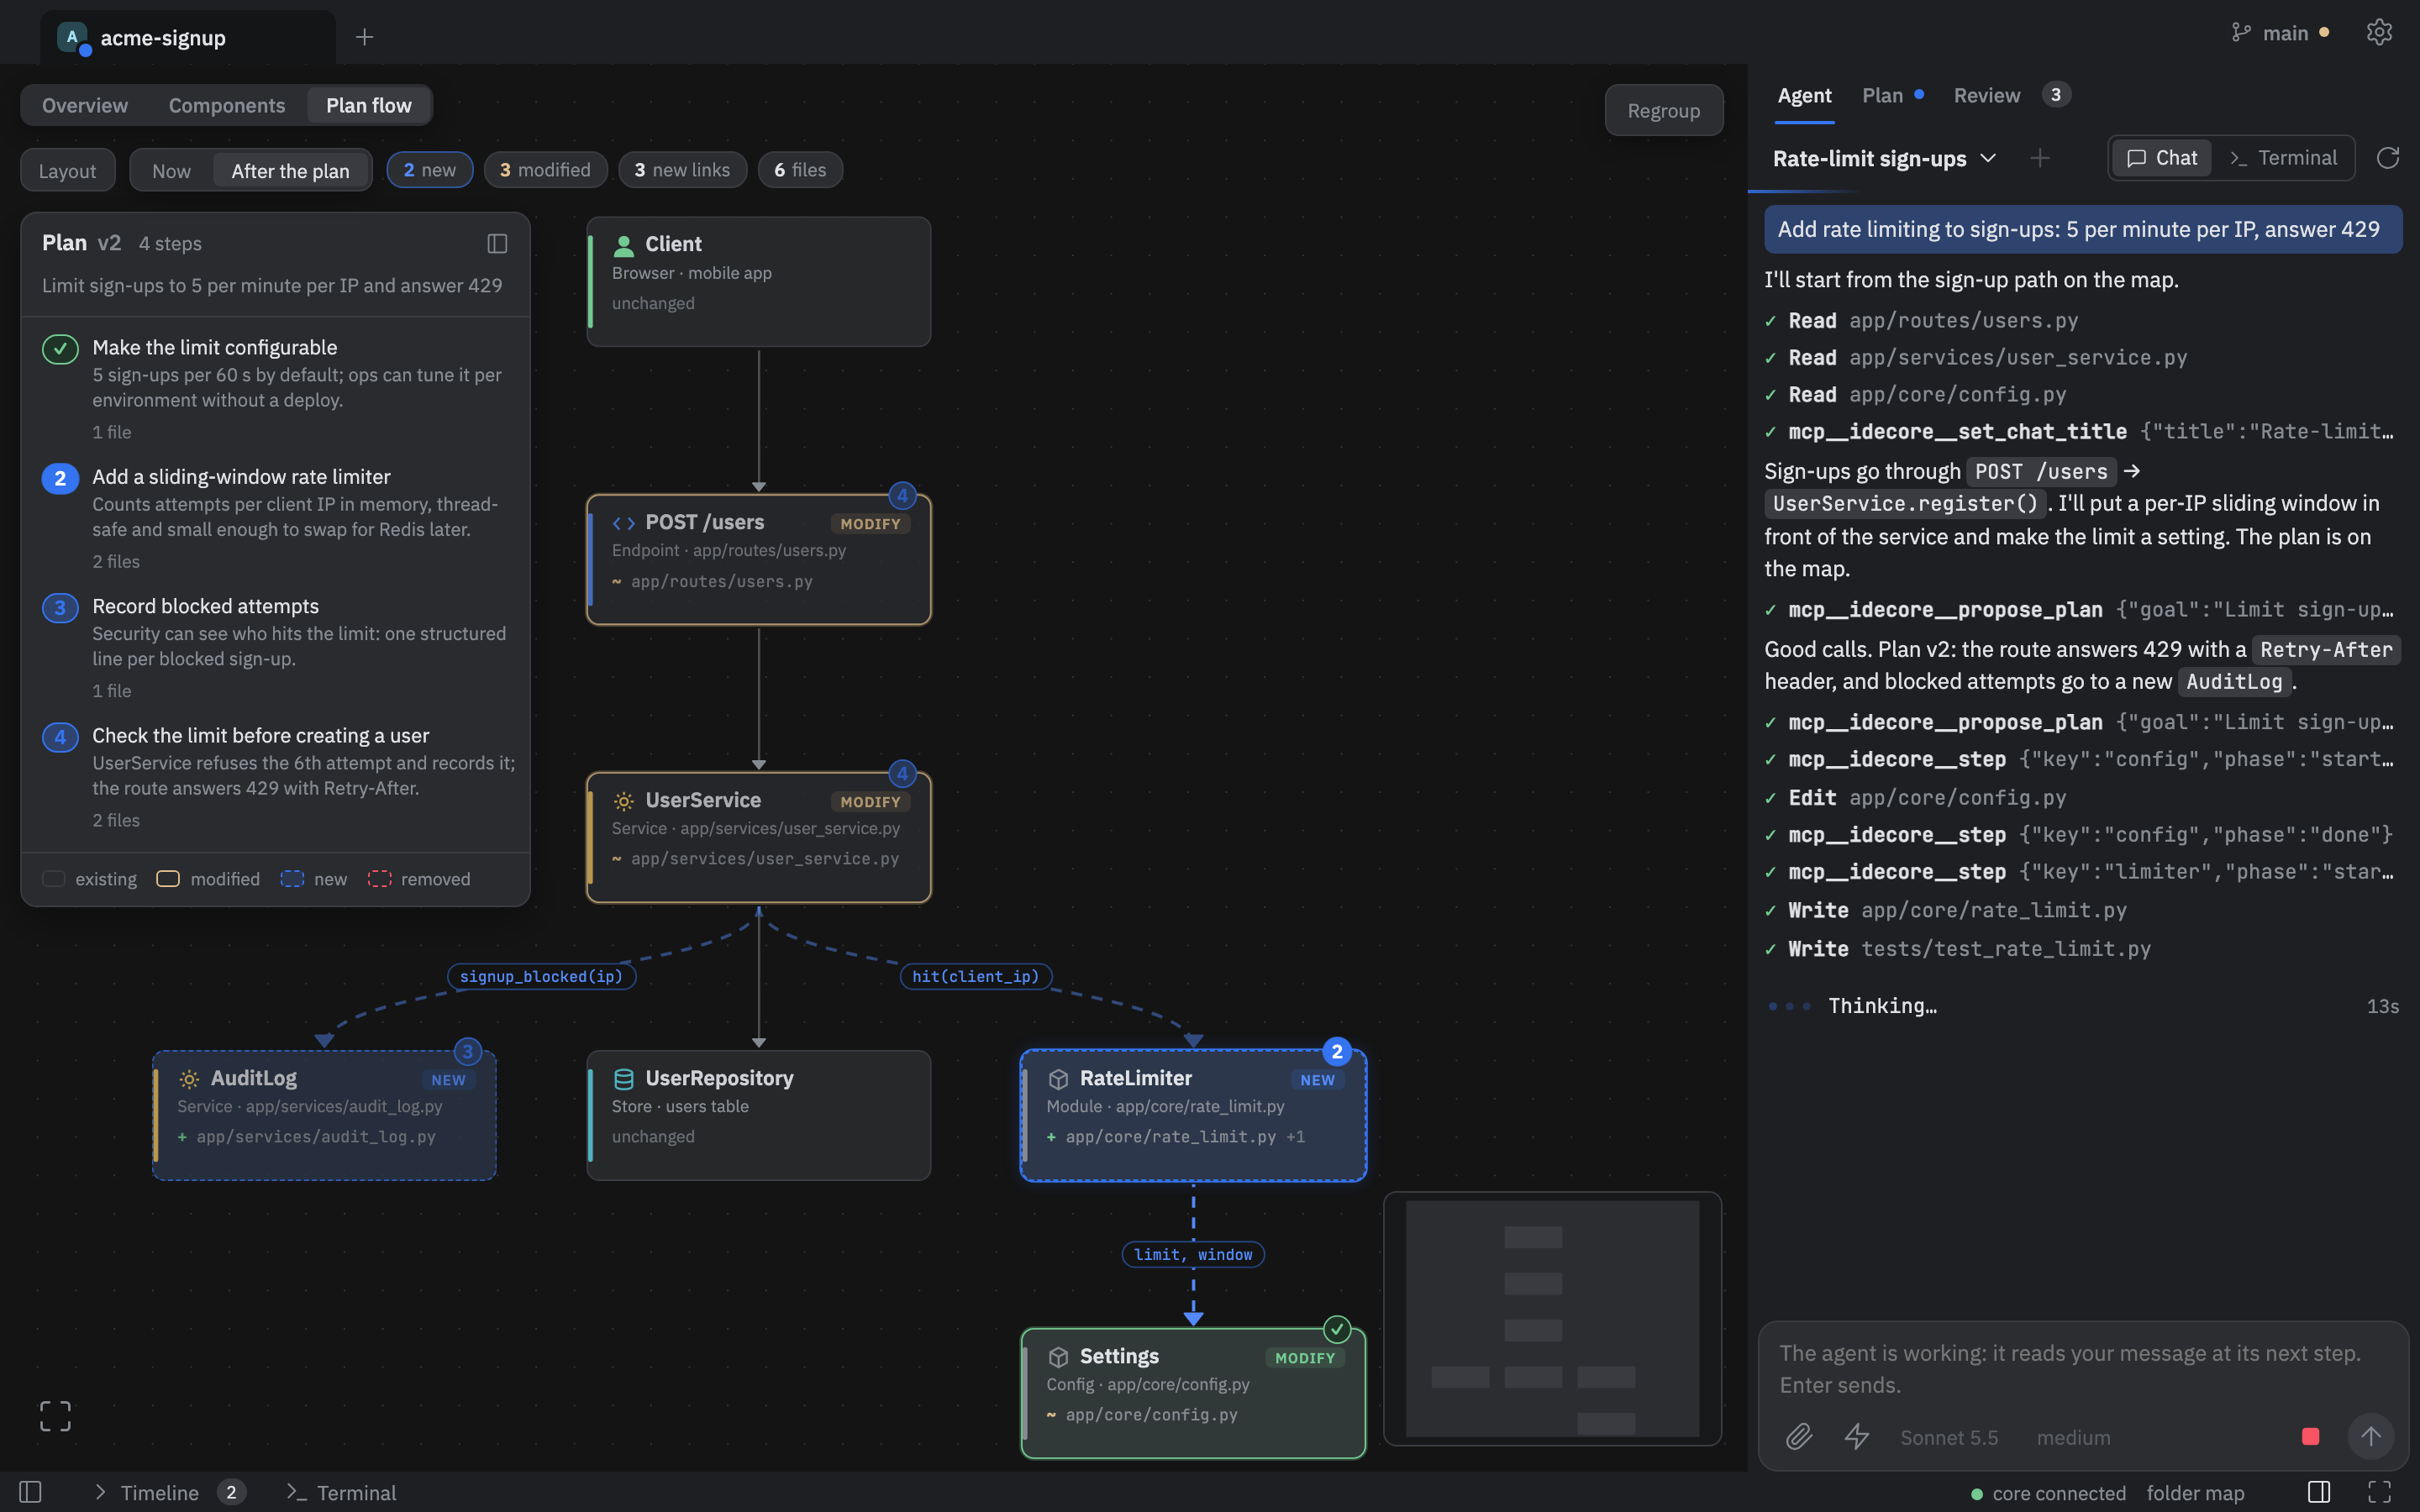Enter fullscreen via status bar icon
Image resolution: width=2420 pixels, height=1512 pixels.
pos(2379,1492)
